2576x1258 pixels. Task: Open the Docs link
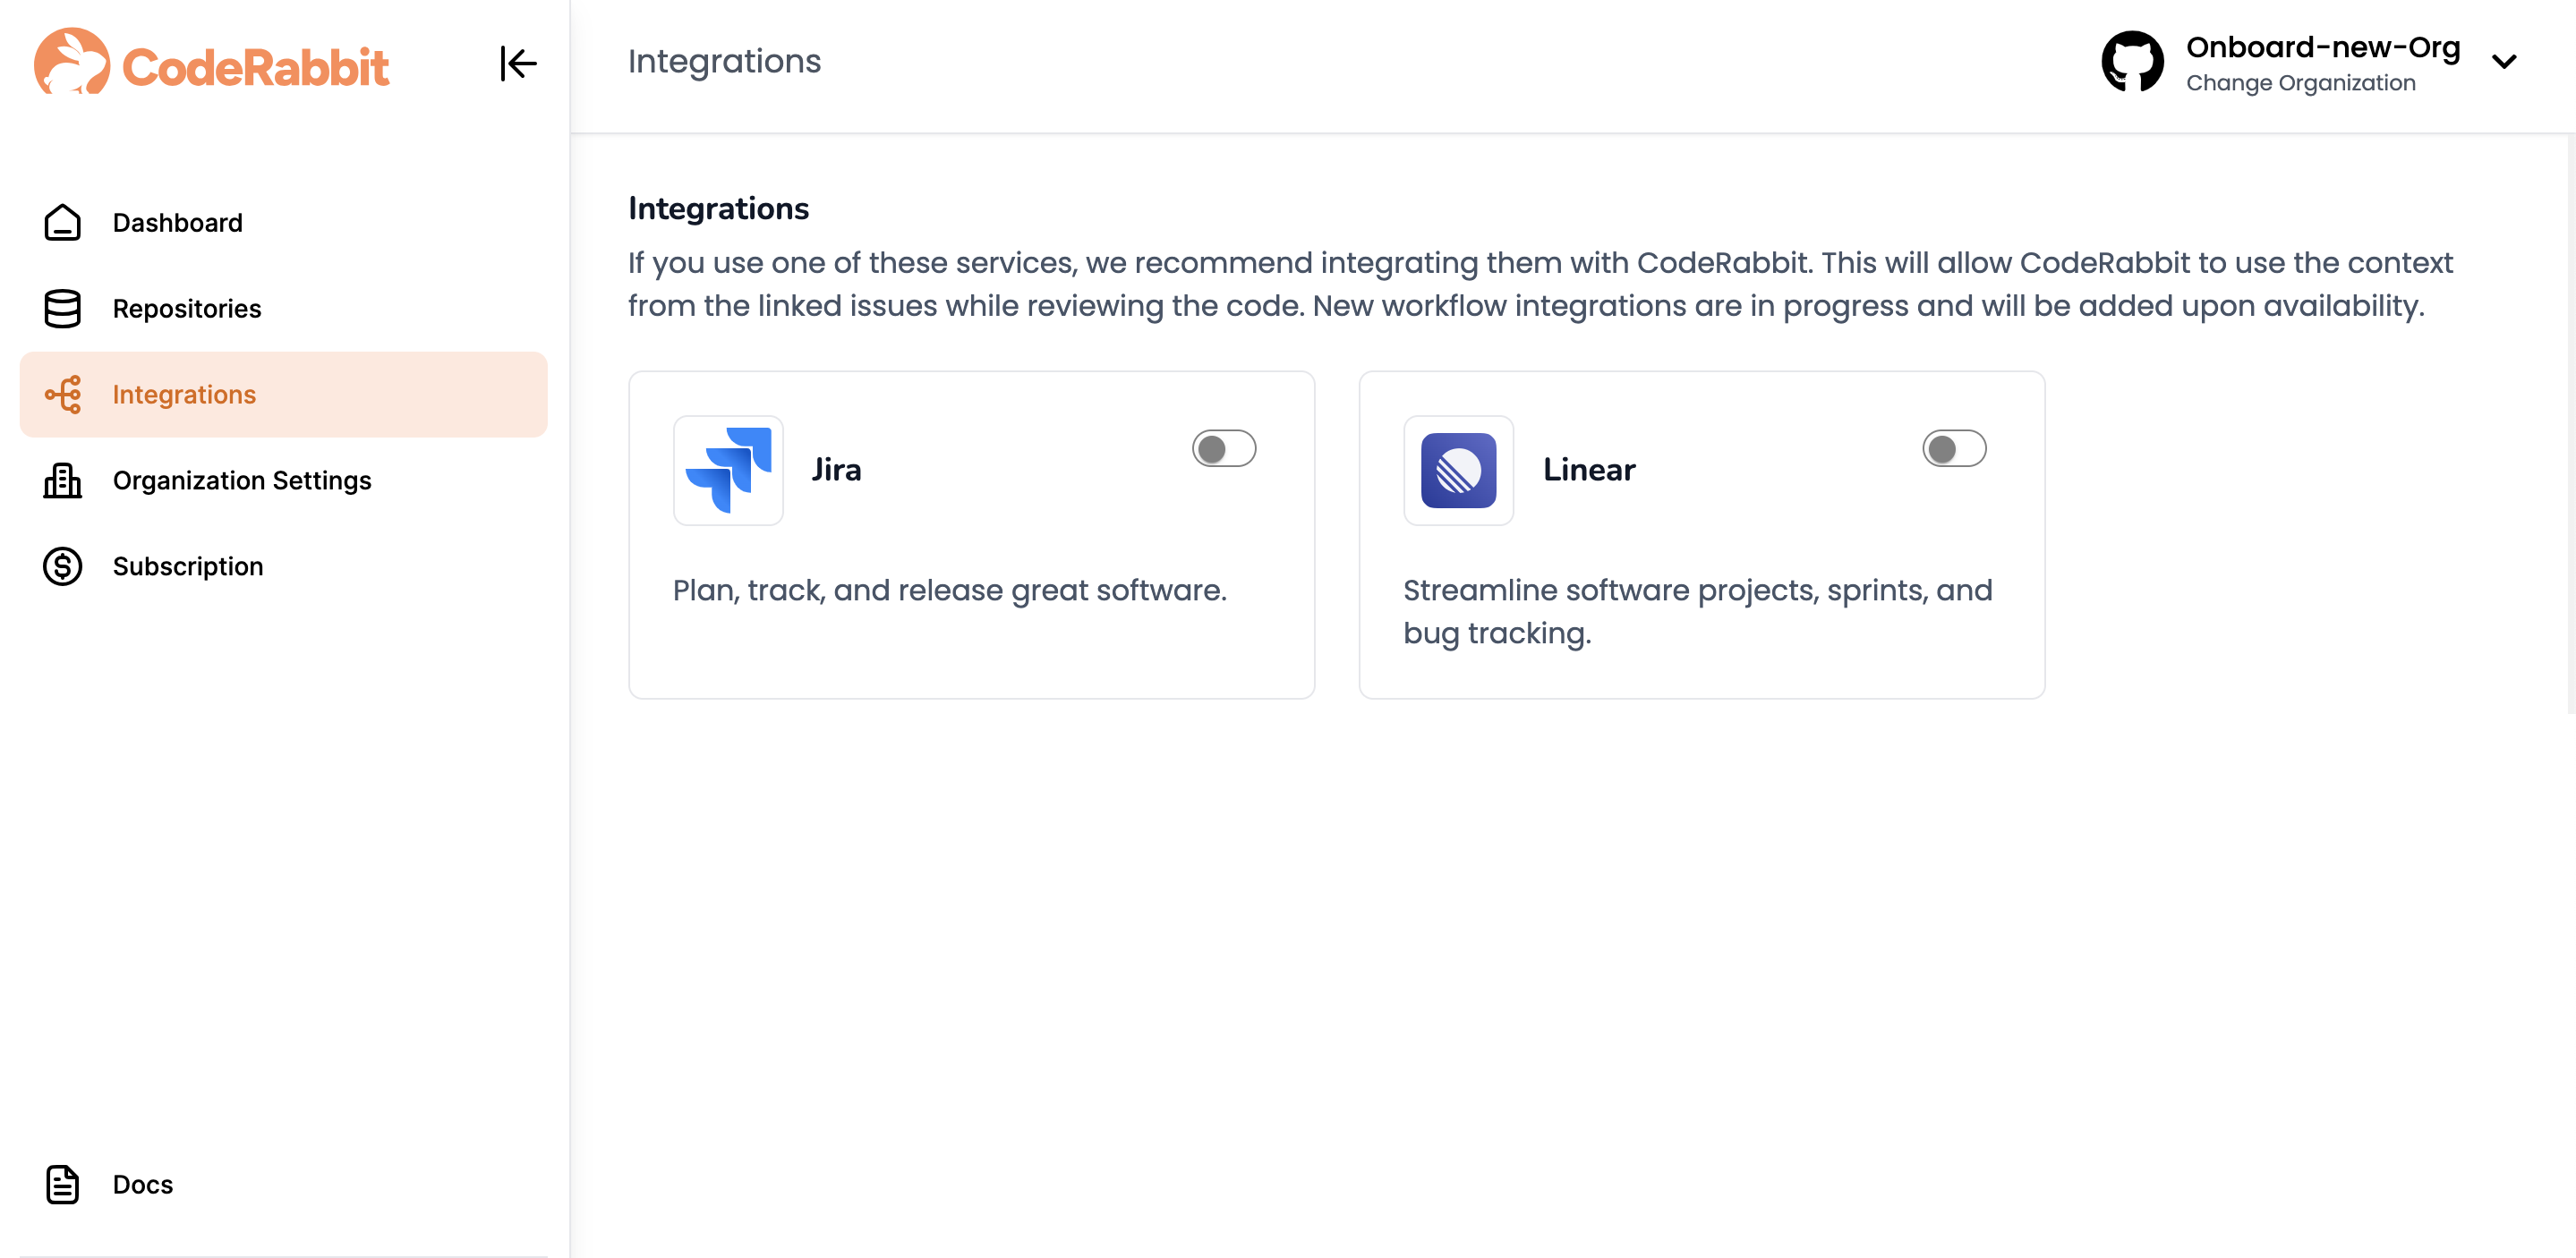(x=283, y=1184)
